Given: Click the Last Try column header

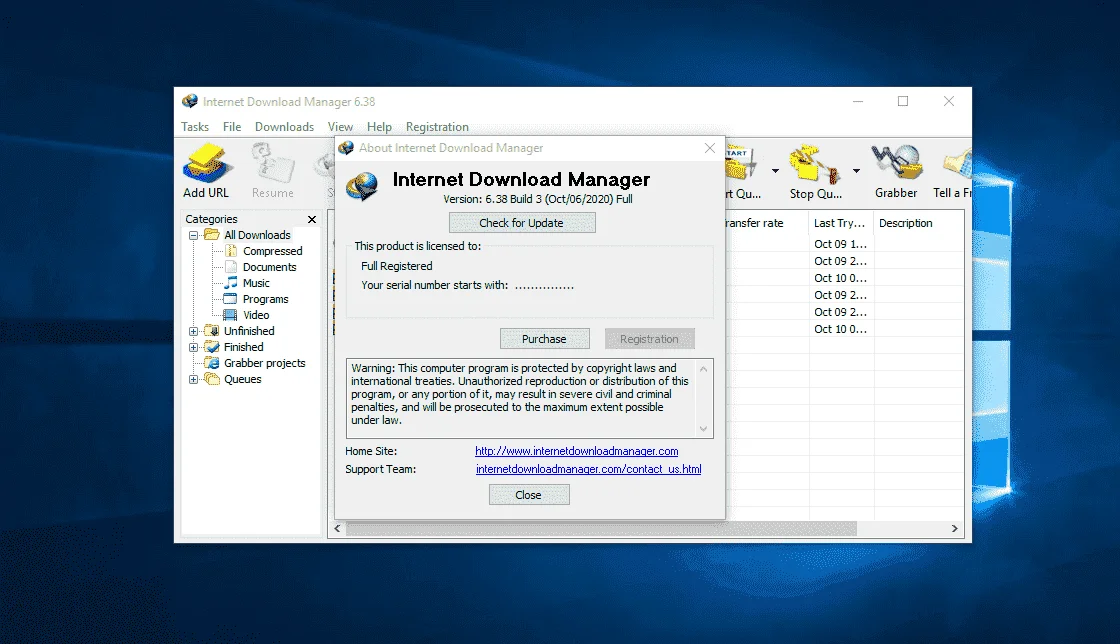Looking at the screenshot, I should [841, 223].
